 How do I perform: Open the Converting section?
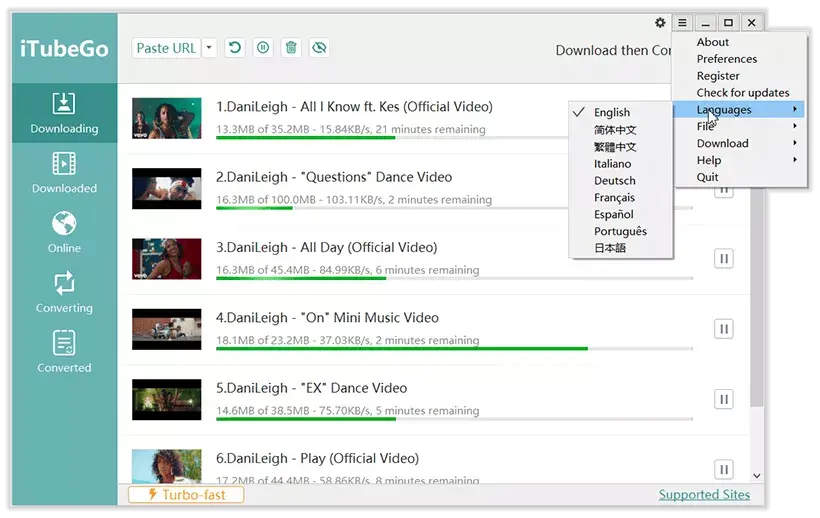(64, 292)
